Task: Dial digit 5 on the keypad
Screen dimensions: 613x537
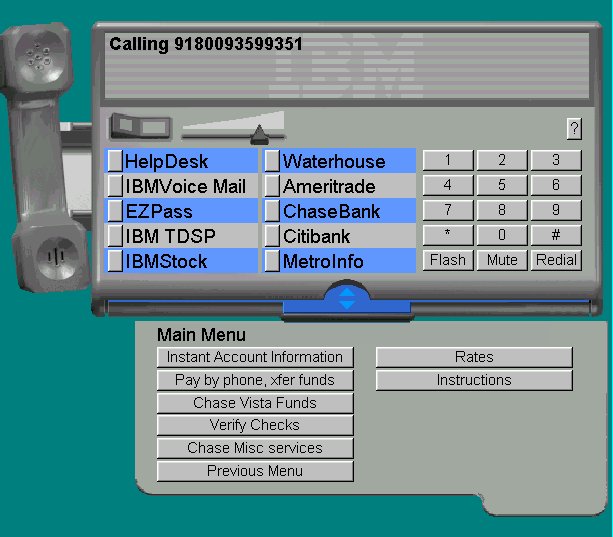Action: tap(502, 185)
